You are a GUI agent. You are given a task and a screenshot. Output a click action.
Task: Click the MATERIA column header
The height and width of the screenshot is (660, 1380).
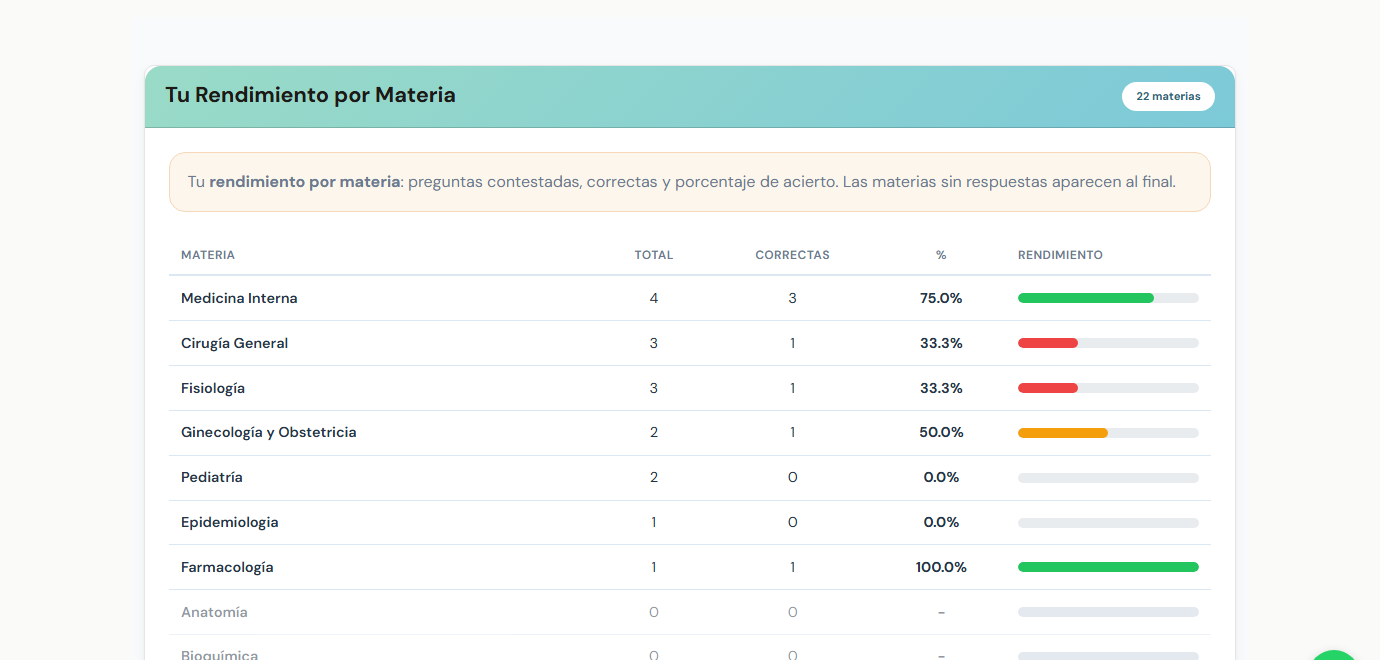click(x=208, y=255)
